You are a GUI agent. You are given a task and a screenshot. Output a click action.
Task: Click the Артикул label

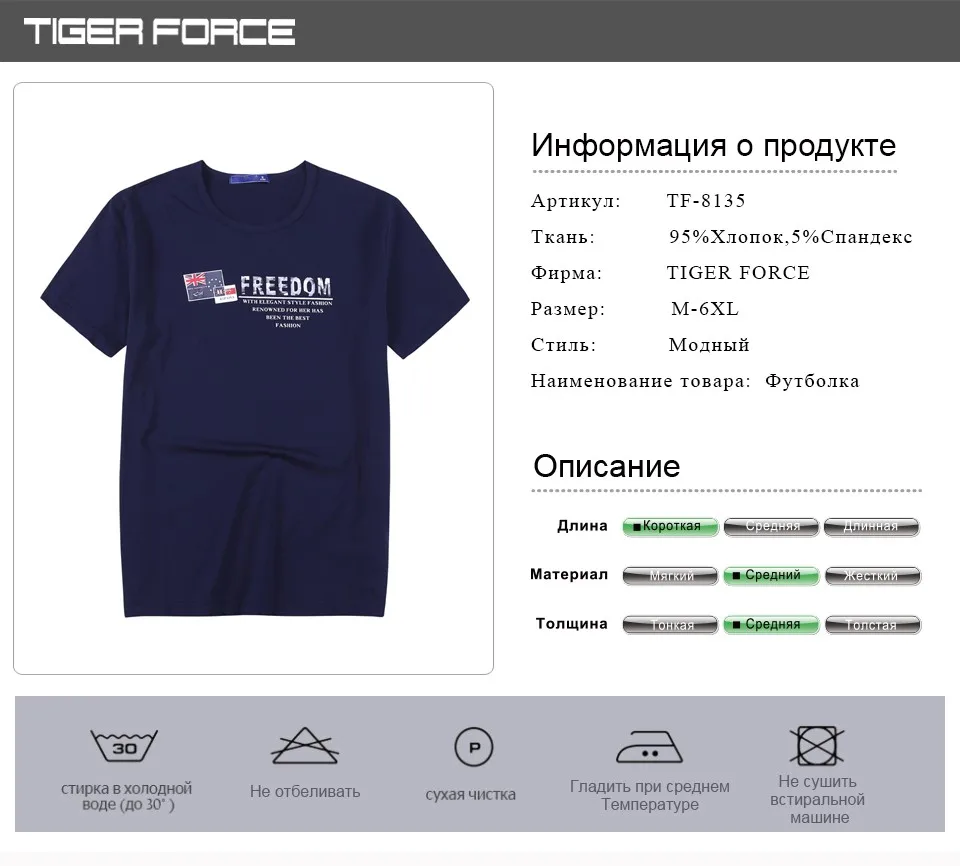(576, 201)
